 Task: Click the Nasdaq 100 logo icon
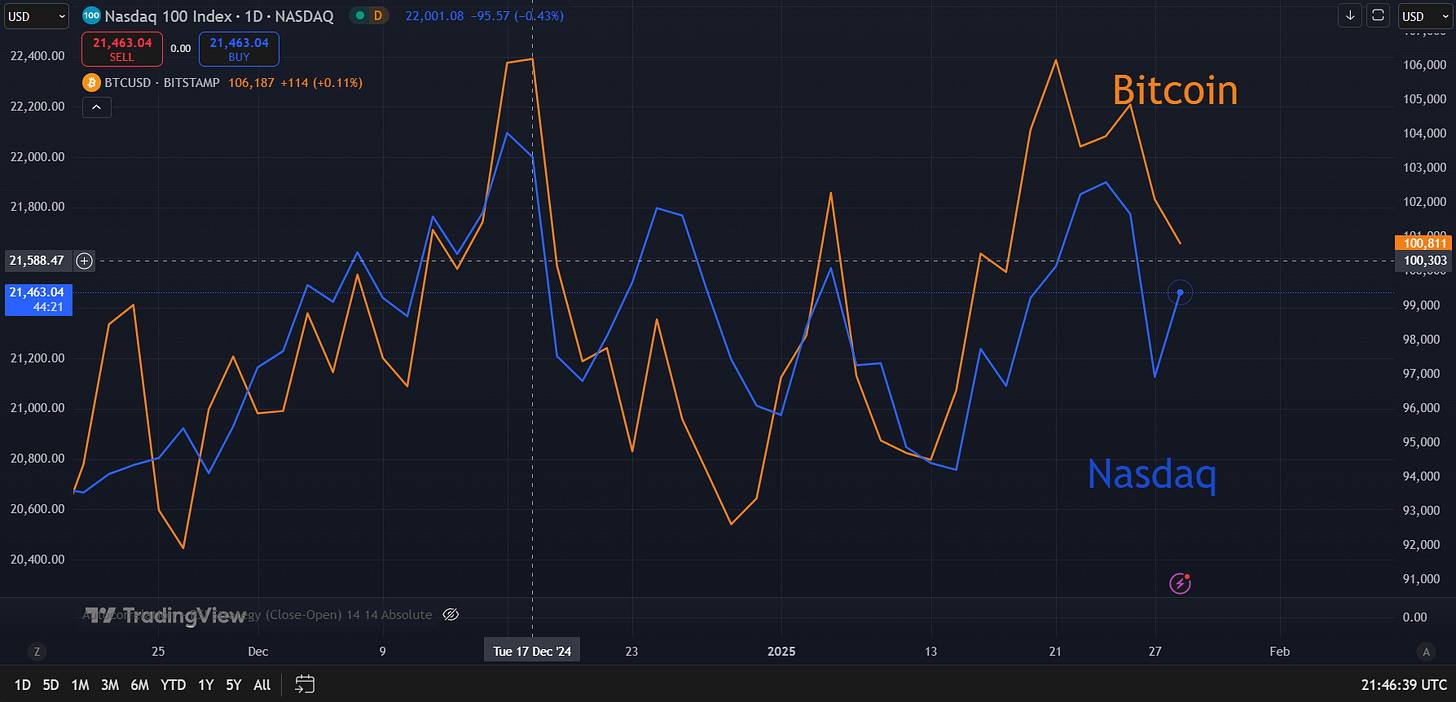91,15
